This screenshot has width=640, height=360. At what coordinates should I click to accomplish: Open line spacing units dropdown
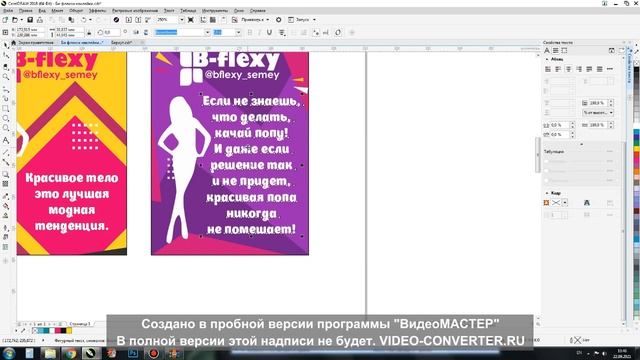(x=598, y=112)
